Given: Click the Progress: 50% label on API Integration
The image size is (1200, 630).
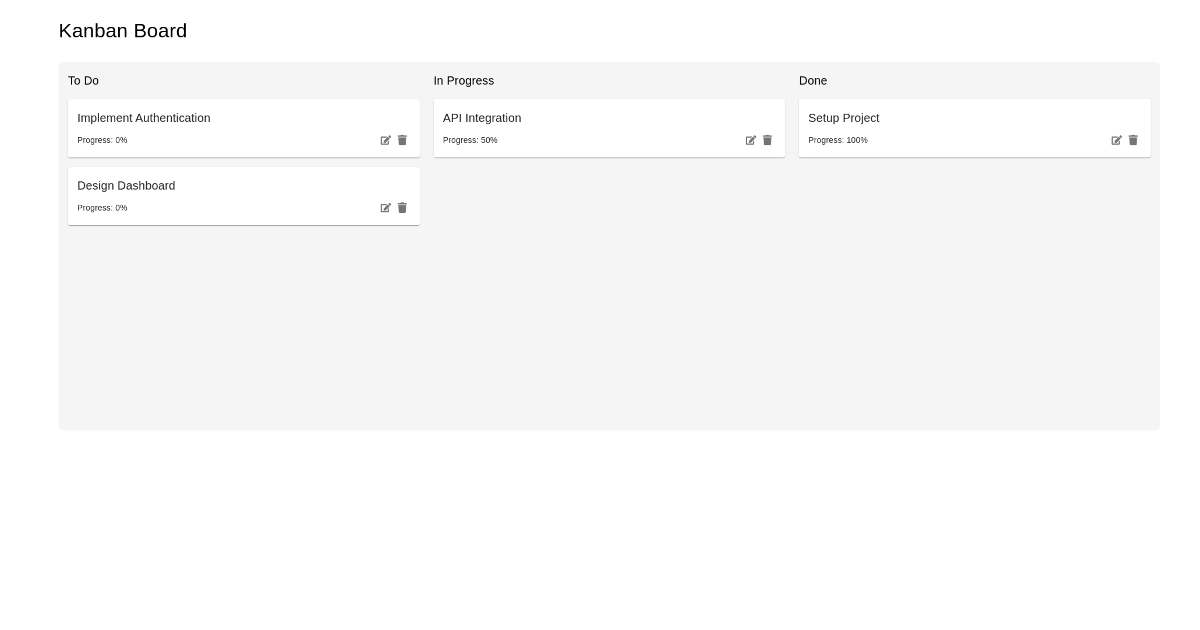Looking at the screenshot, I should click(x=471, y=140).
